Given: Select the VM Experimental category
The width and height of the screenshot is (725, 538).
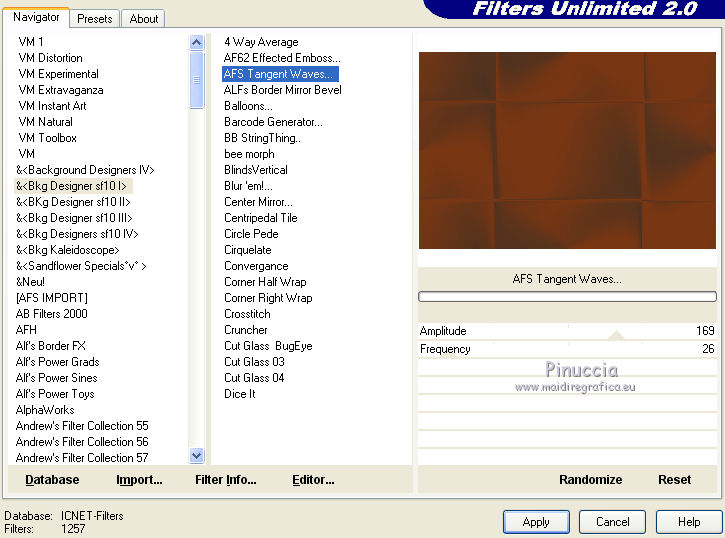Looking at the screenshot, I should pos(58,74).
